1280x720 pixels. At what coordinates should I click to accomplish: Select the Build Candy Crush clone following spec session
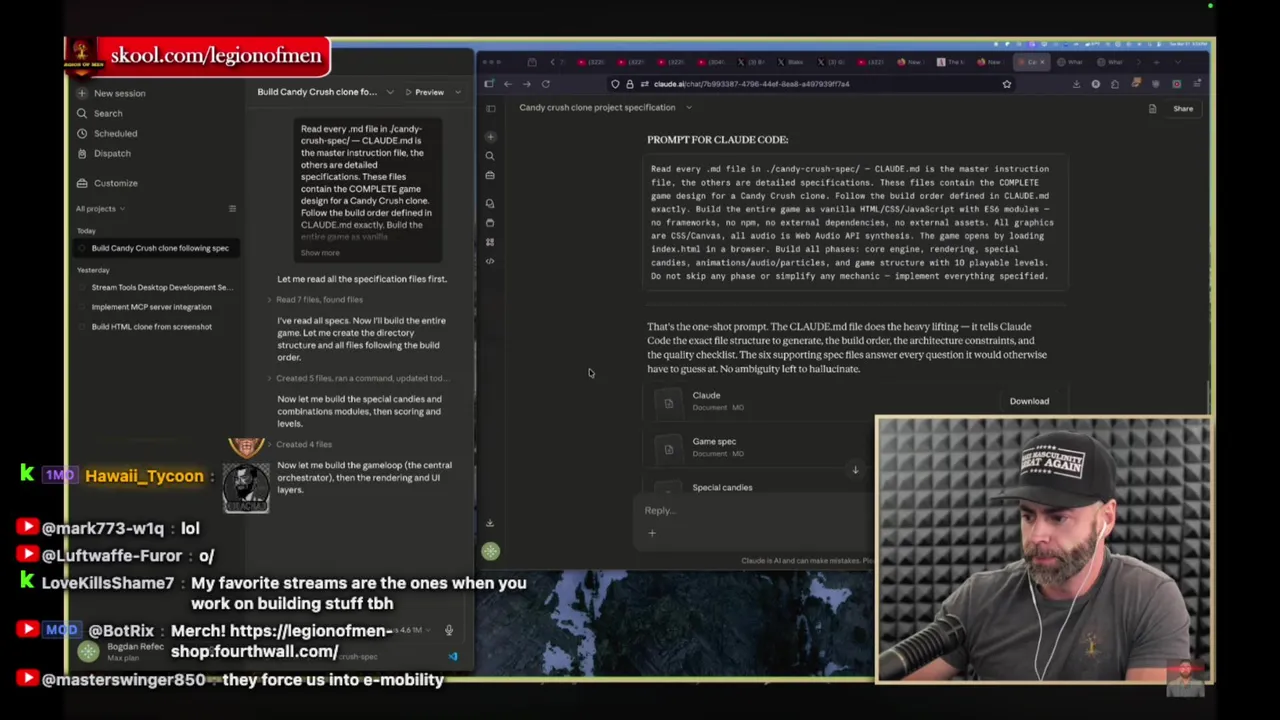pyautogui.click(x=155, y=248)
